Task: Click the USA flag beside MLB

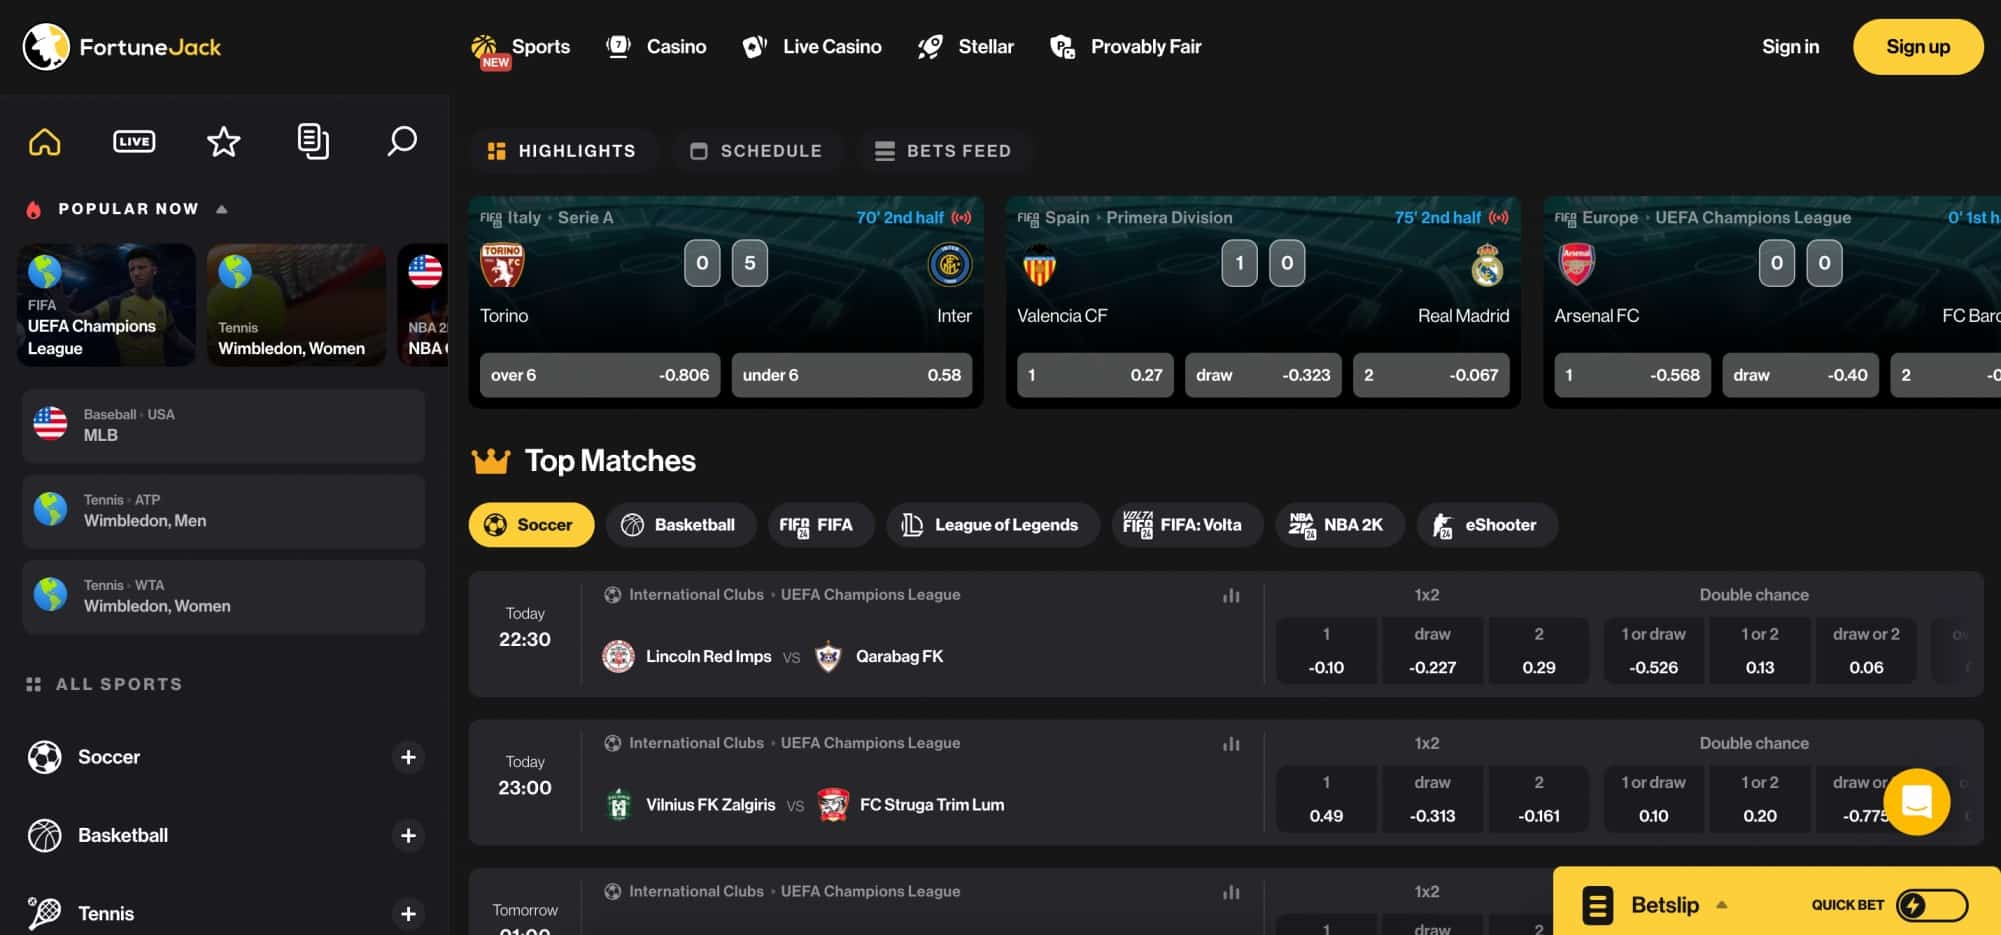Action: tap(50, 424)
